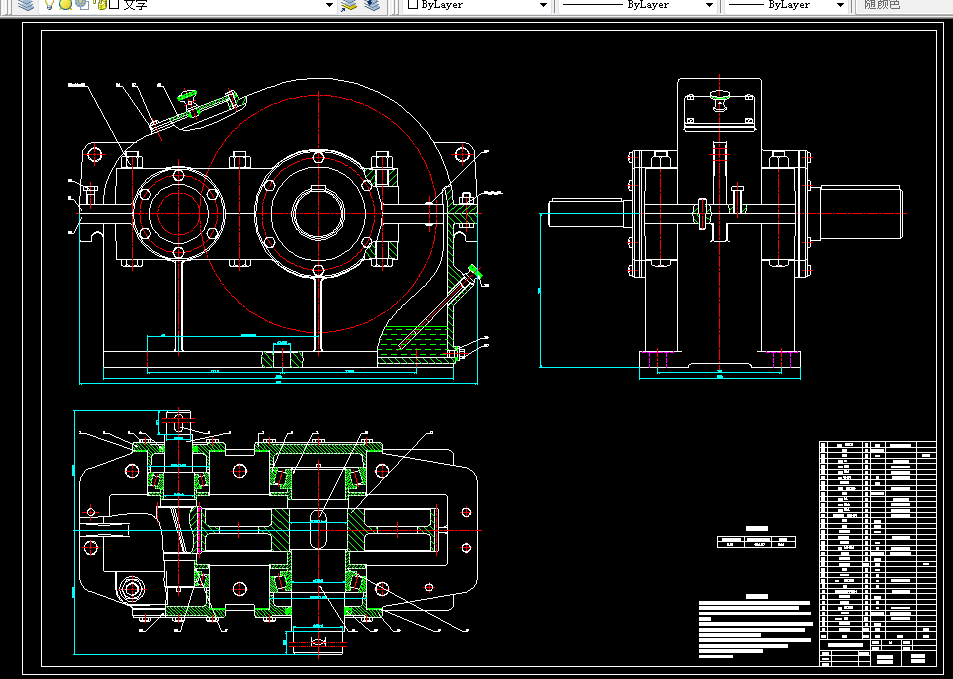Click the inspection cover handle on top

189,98
